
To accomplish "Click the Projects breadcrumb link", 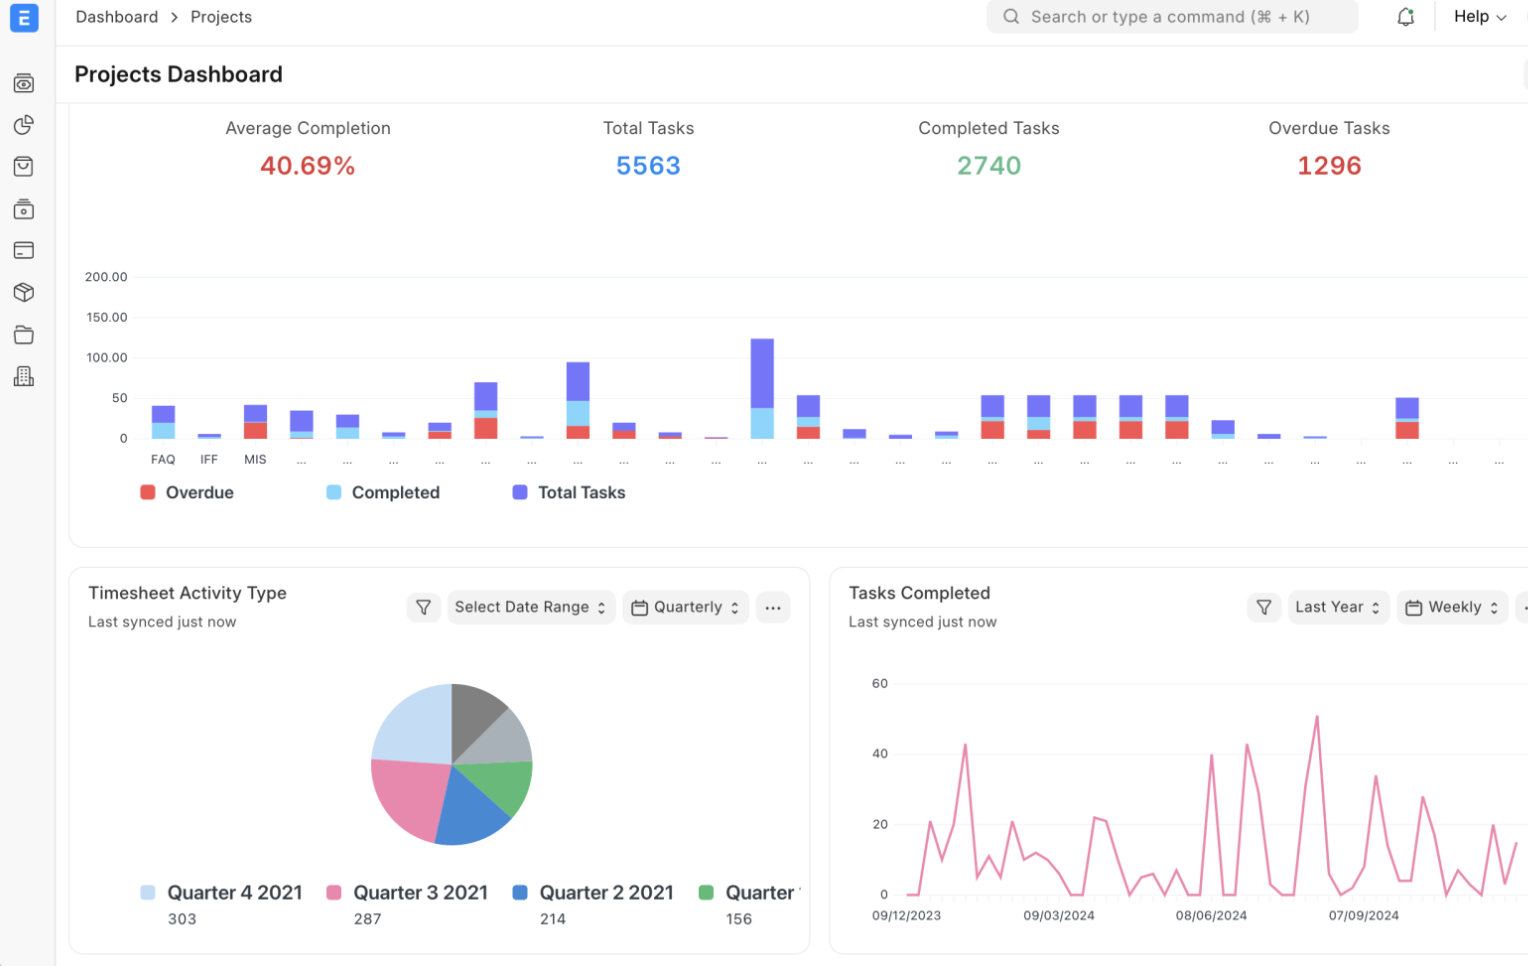I will [x=221, y=17].
